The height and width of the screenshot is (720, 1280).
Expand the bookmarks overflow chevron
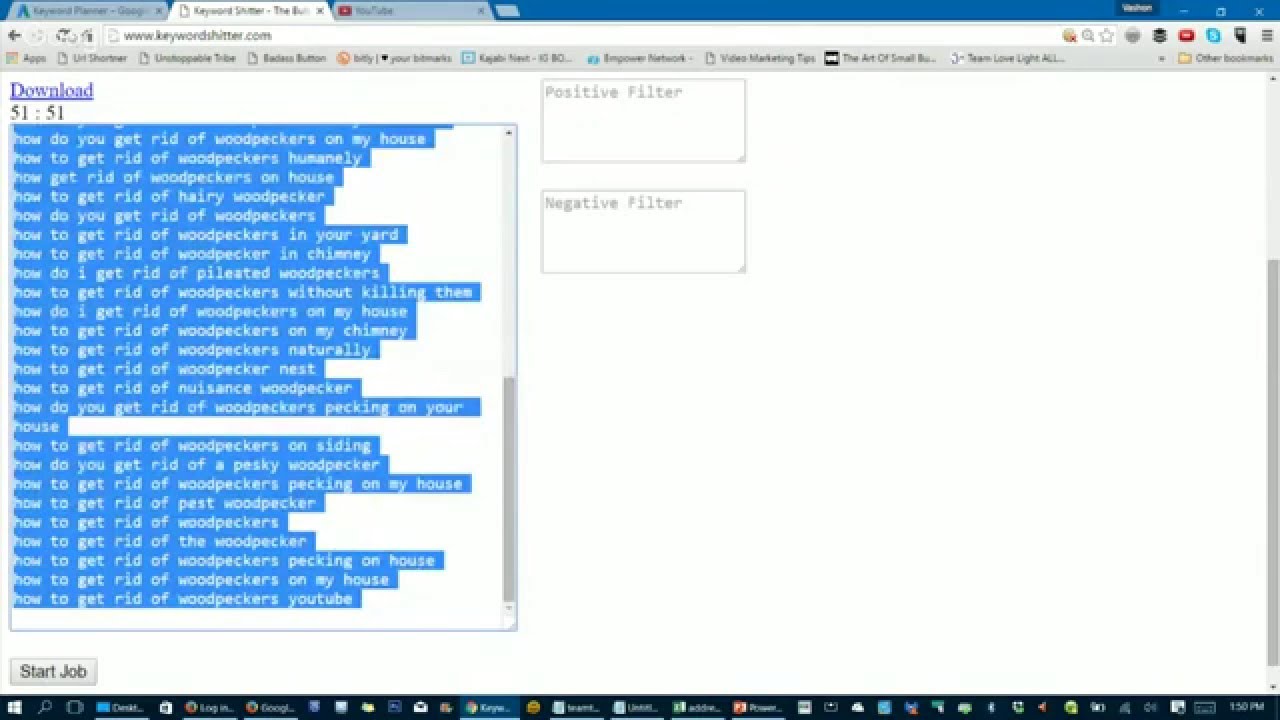click(x=1162, y=58)
